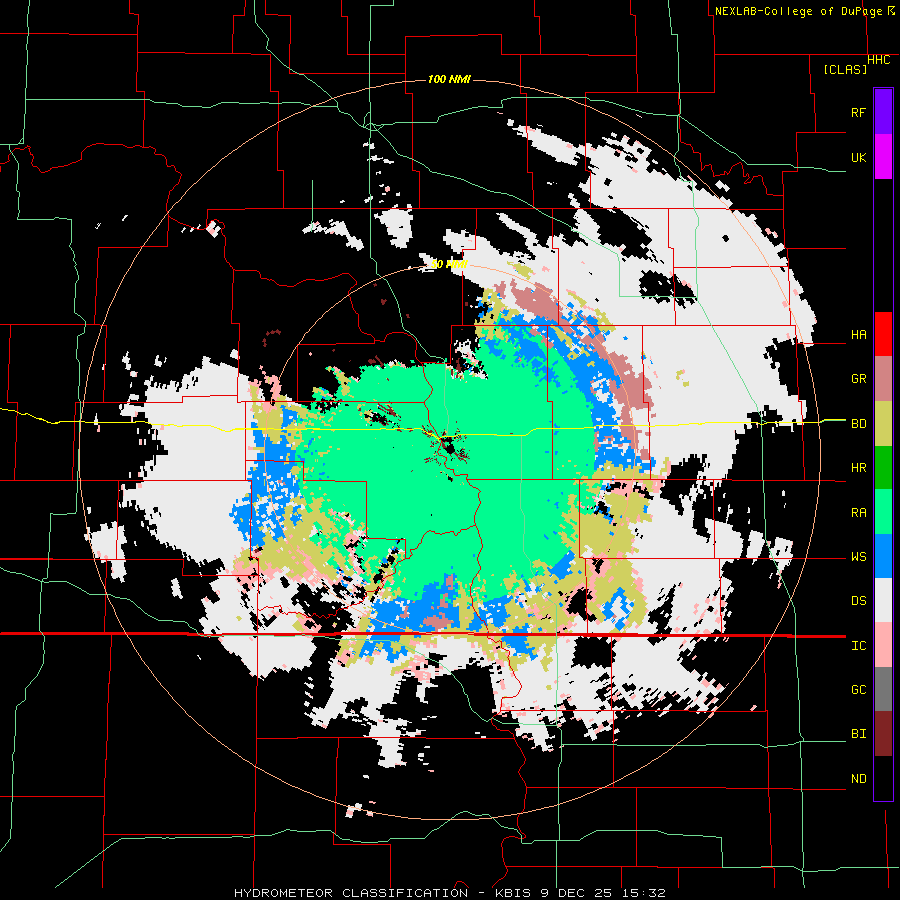Click the UK legend label

858,157
